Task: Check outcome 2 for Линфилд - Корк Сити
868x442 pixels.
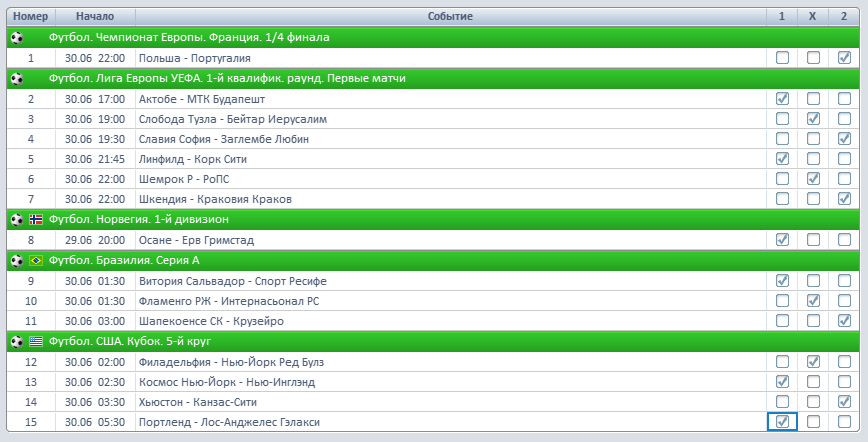Action: pyautogui.click(x=844, y=158)
